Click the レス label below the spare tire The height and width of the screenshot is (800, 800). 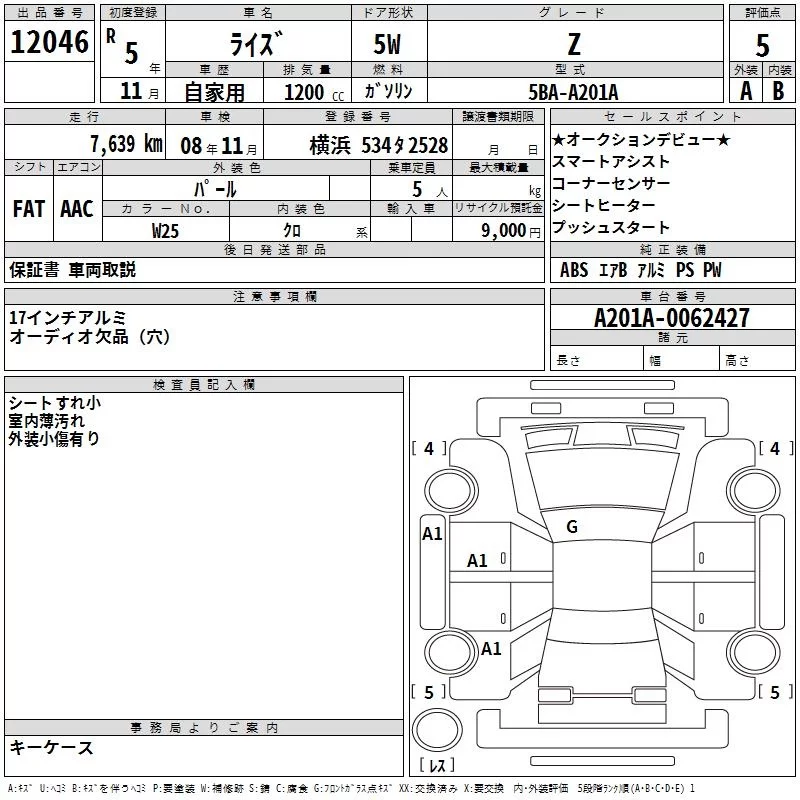click(437, 765)
